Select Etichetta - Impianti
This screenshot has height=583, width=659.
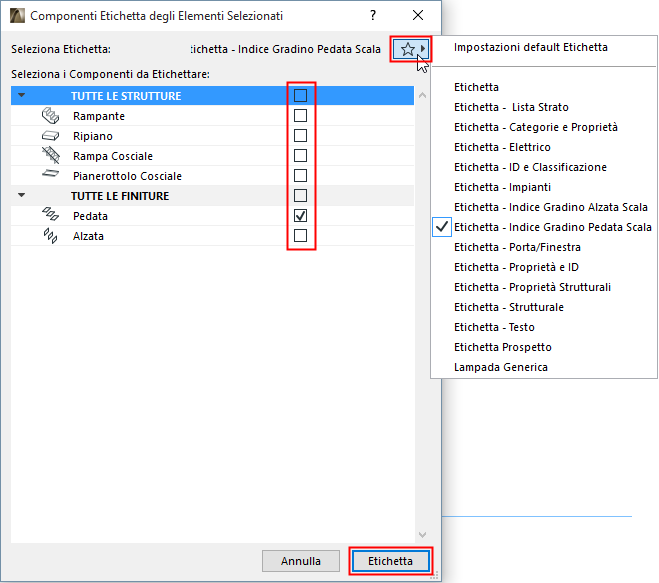(x=502, y=187)
